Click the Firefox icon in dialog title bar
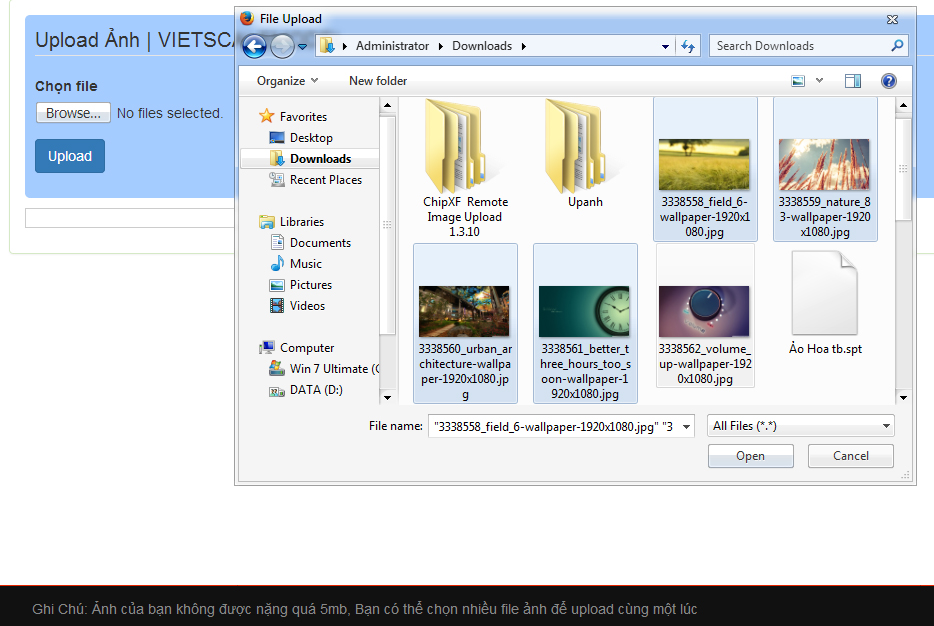 [247, 18]
